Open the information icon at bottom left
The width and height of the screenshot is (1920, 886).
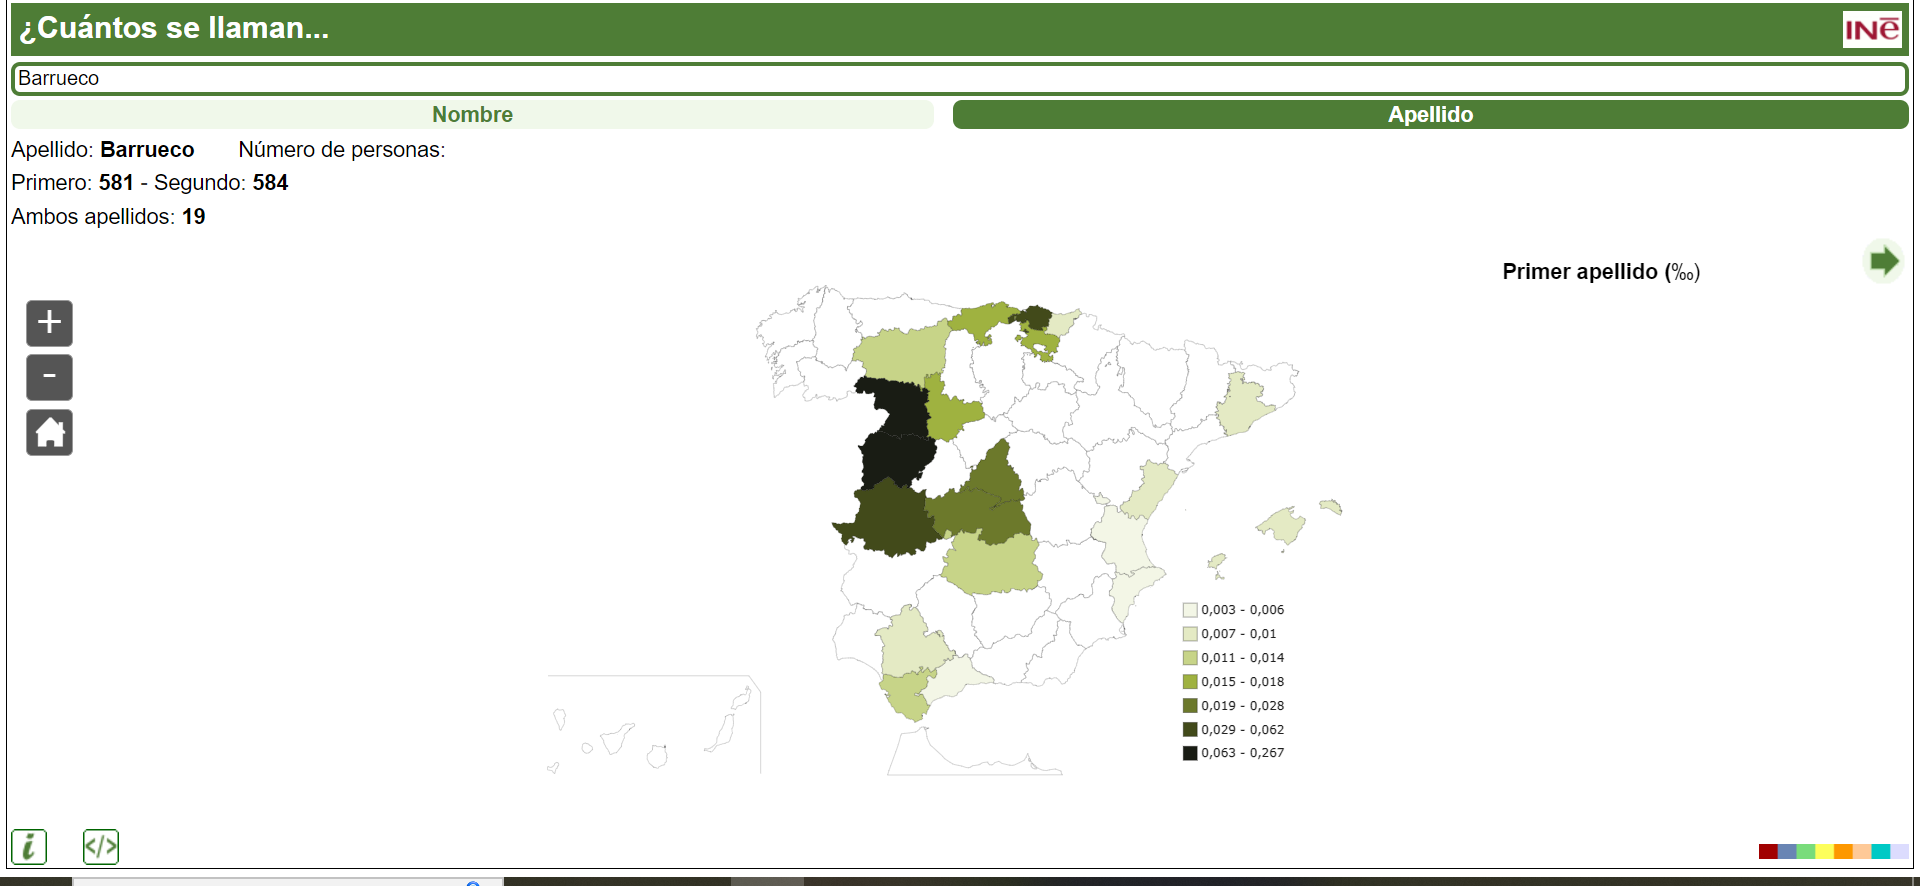[29, 846]
